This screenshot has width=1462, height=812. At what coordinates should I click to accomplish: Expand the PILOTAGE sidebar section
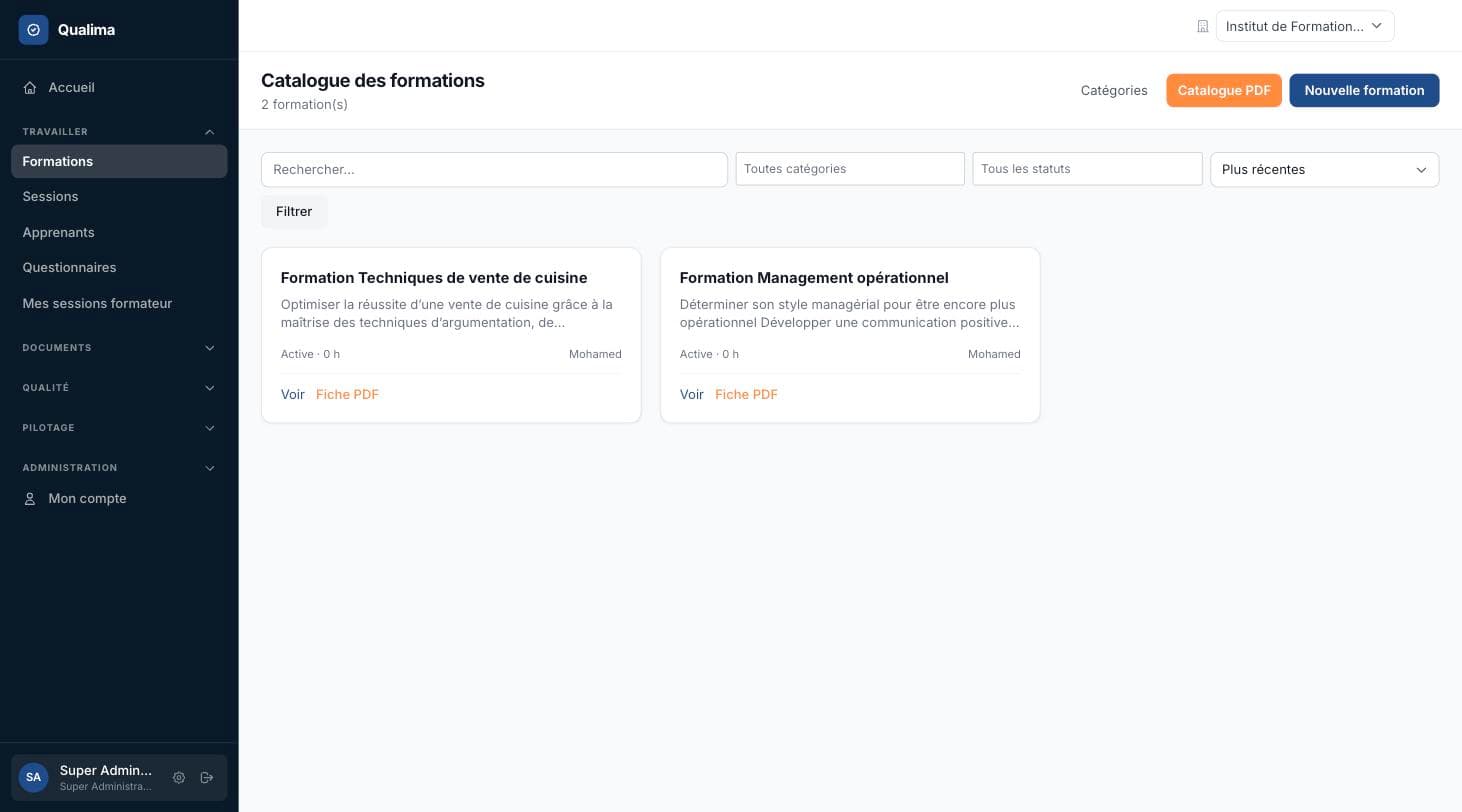click(119, 428)
